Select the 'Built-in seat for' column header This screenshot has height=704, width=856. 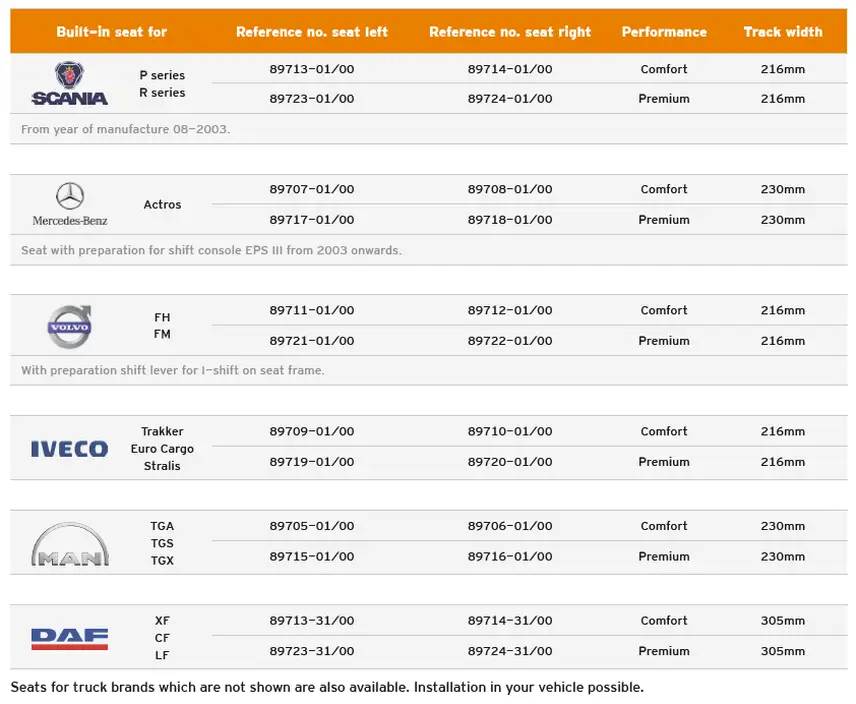click(x=112, y=32)
